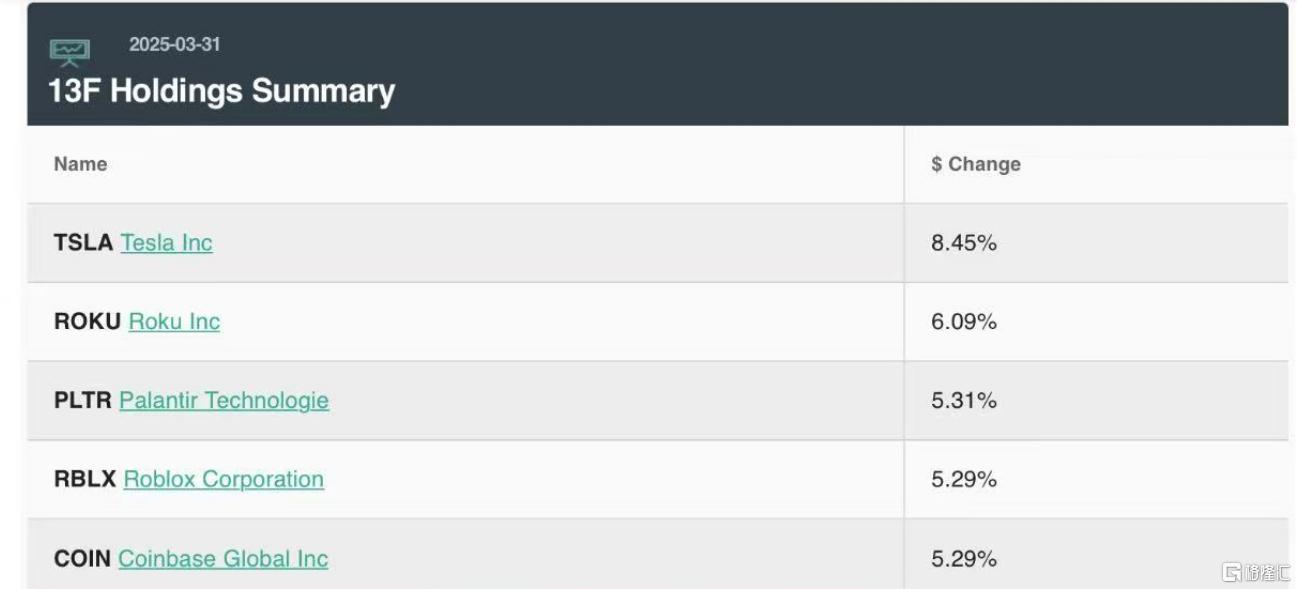Open the Roblox Corporation link

tap(224, 479)
